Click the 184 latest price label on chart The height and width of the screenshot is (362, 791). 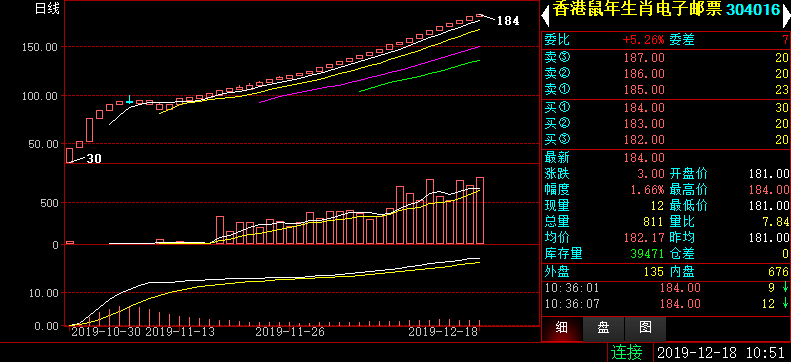[508, 21]
